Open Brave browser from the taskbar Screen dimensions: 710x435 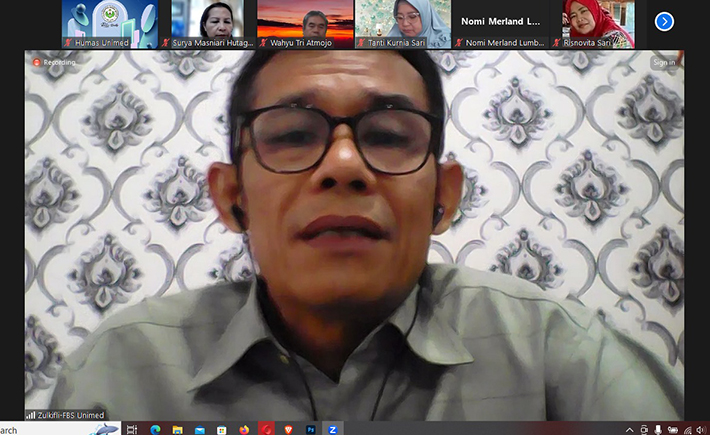tap(288, 429)
